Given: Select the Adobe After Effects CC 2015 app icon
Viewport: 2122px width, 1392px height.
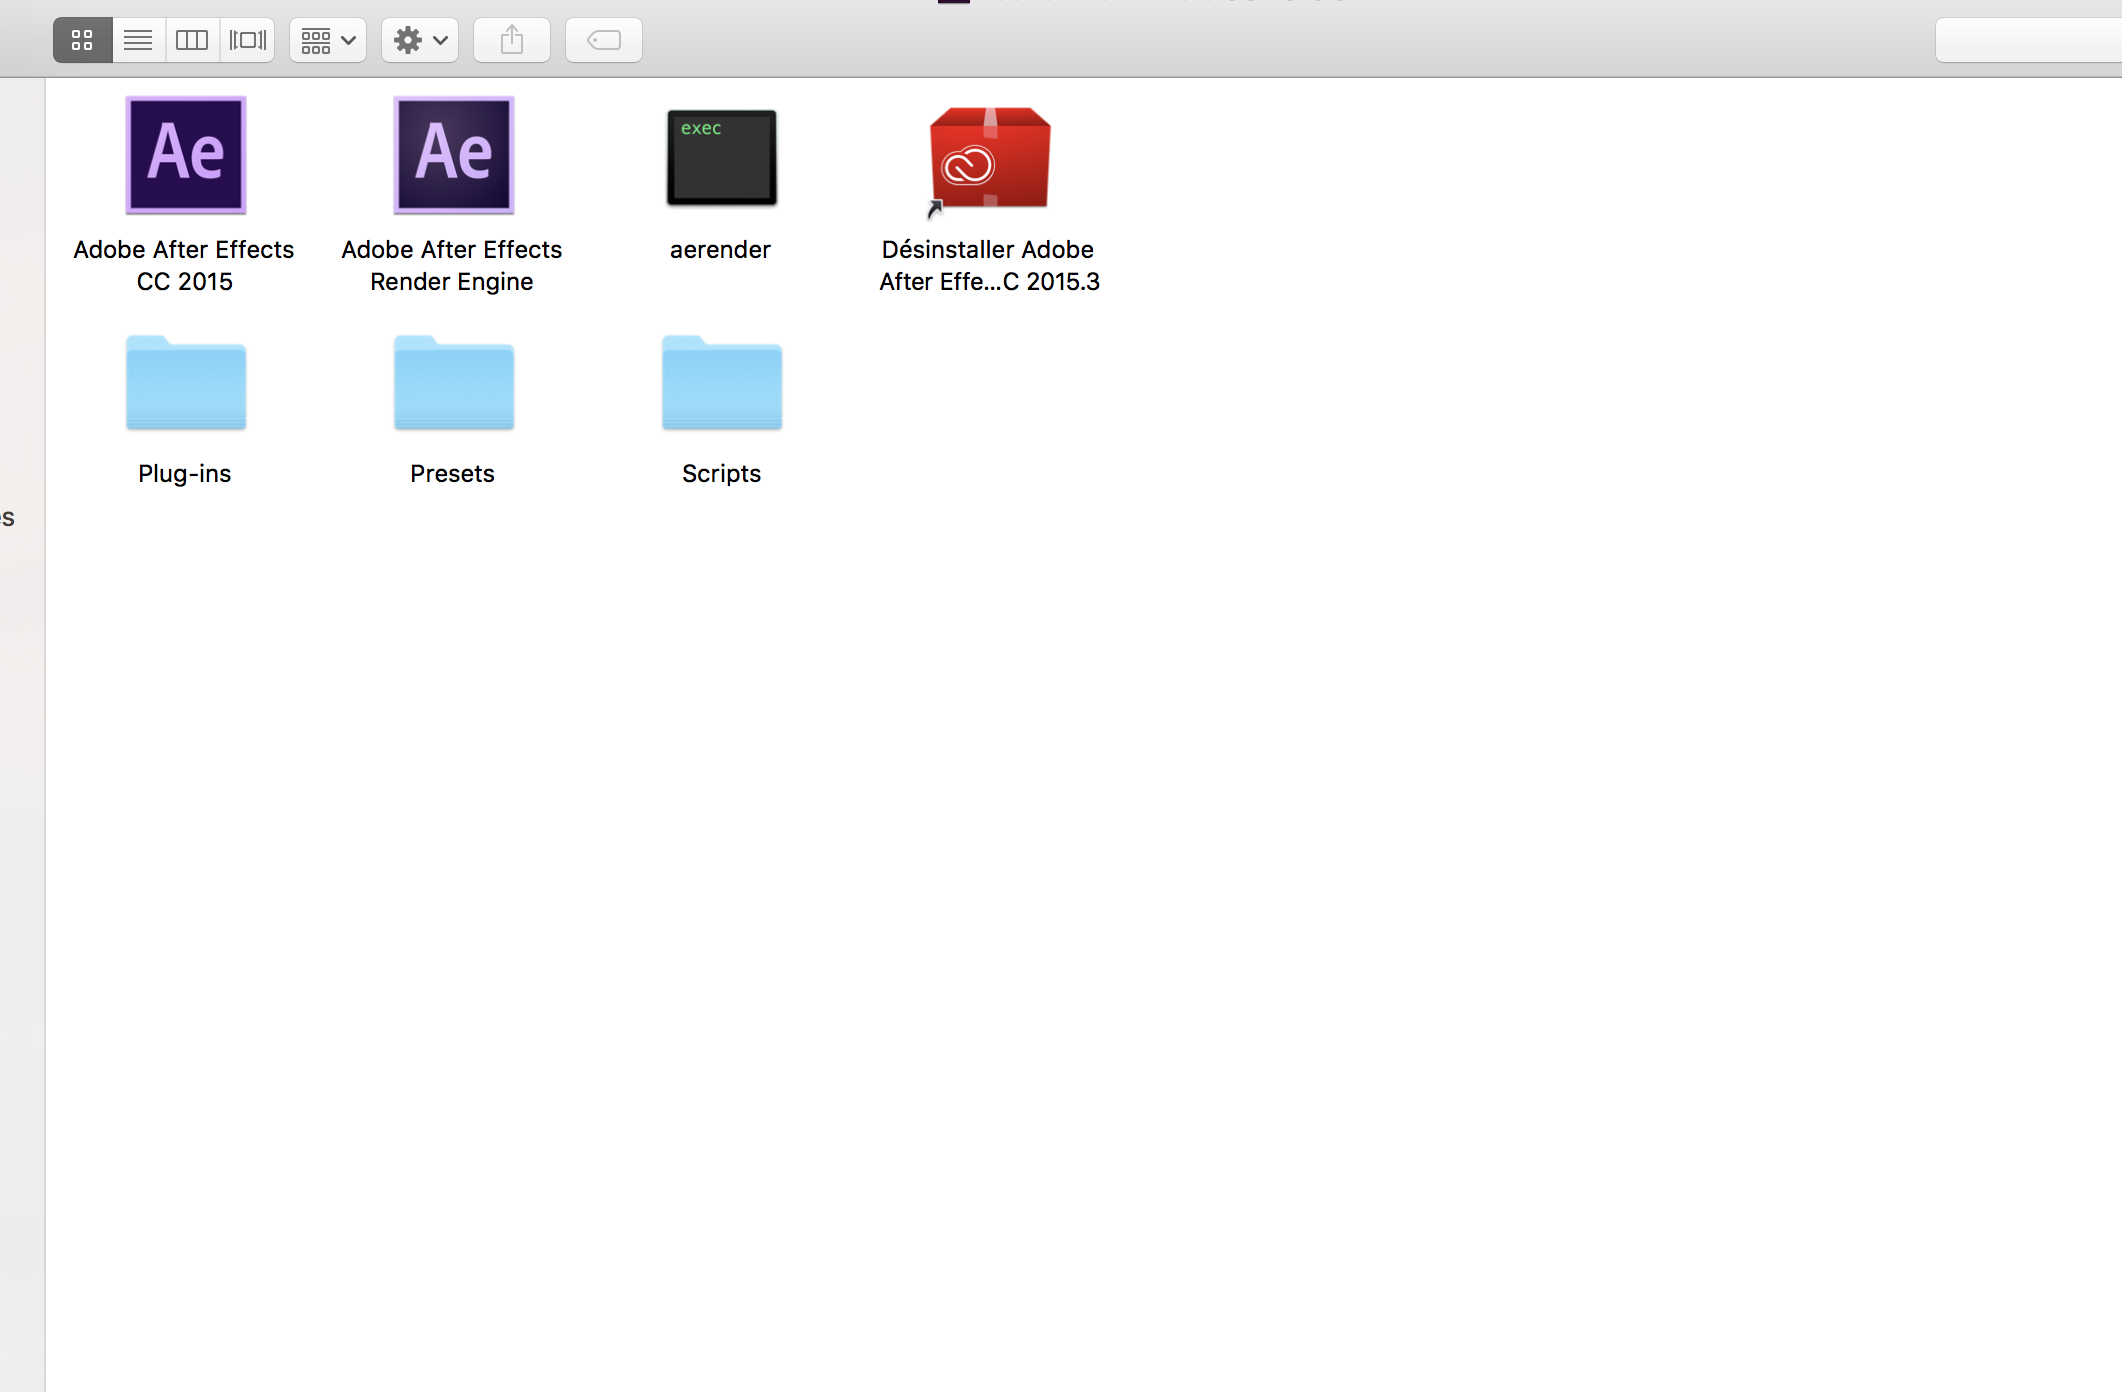Looking at the screenshot, I should [185, 155].
